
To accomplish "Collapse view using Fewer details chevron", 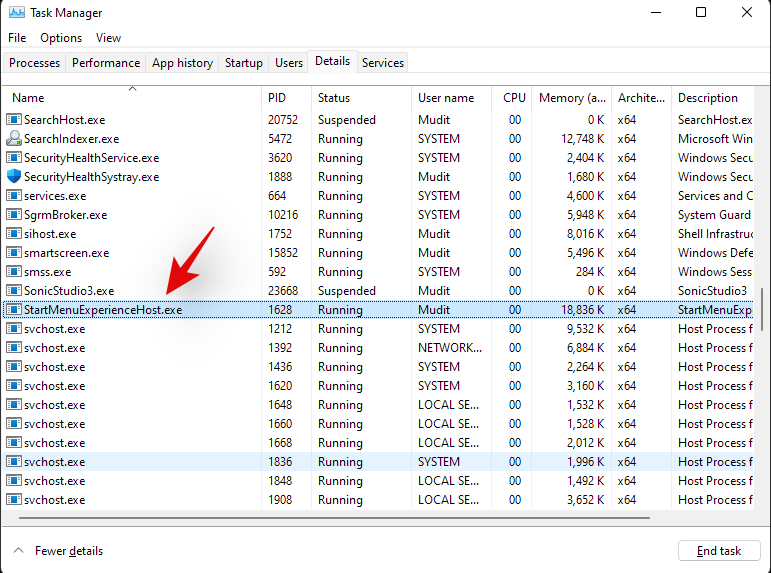I will click(x=19, y=551).
